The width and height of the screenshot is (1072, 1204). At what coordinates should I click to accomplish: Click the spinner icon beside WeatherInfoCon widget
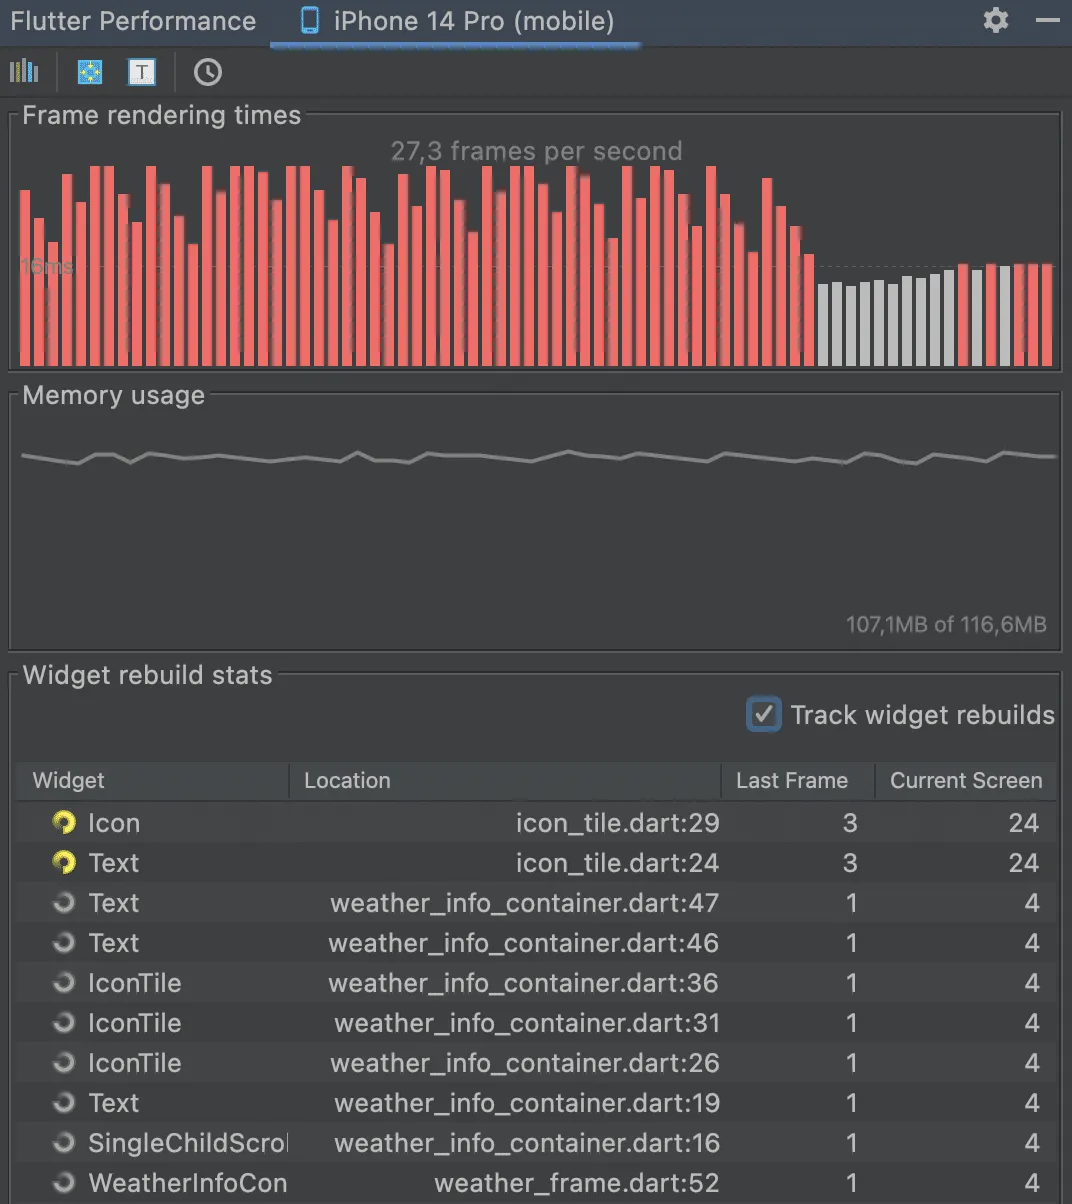(x=62, y=1182)
